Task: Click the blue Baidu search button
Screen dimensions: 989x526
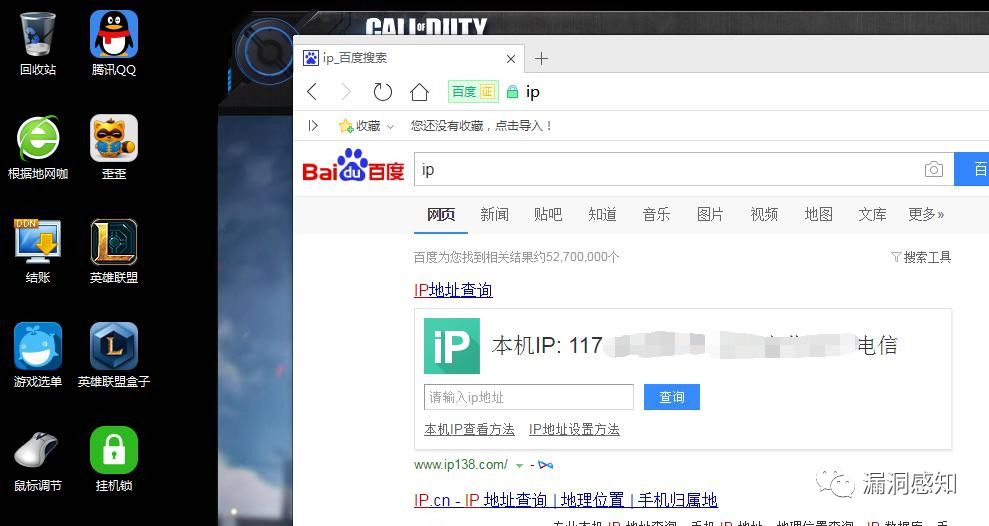Action: pyautogui.click(x=971, y=169)
